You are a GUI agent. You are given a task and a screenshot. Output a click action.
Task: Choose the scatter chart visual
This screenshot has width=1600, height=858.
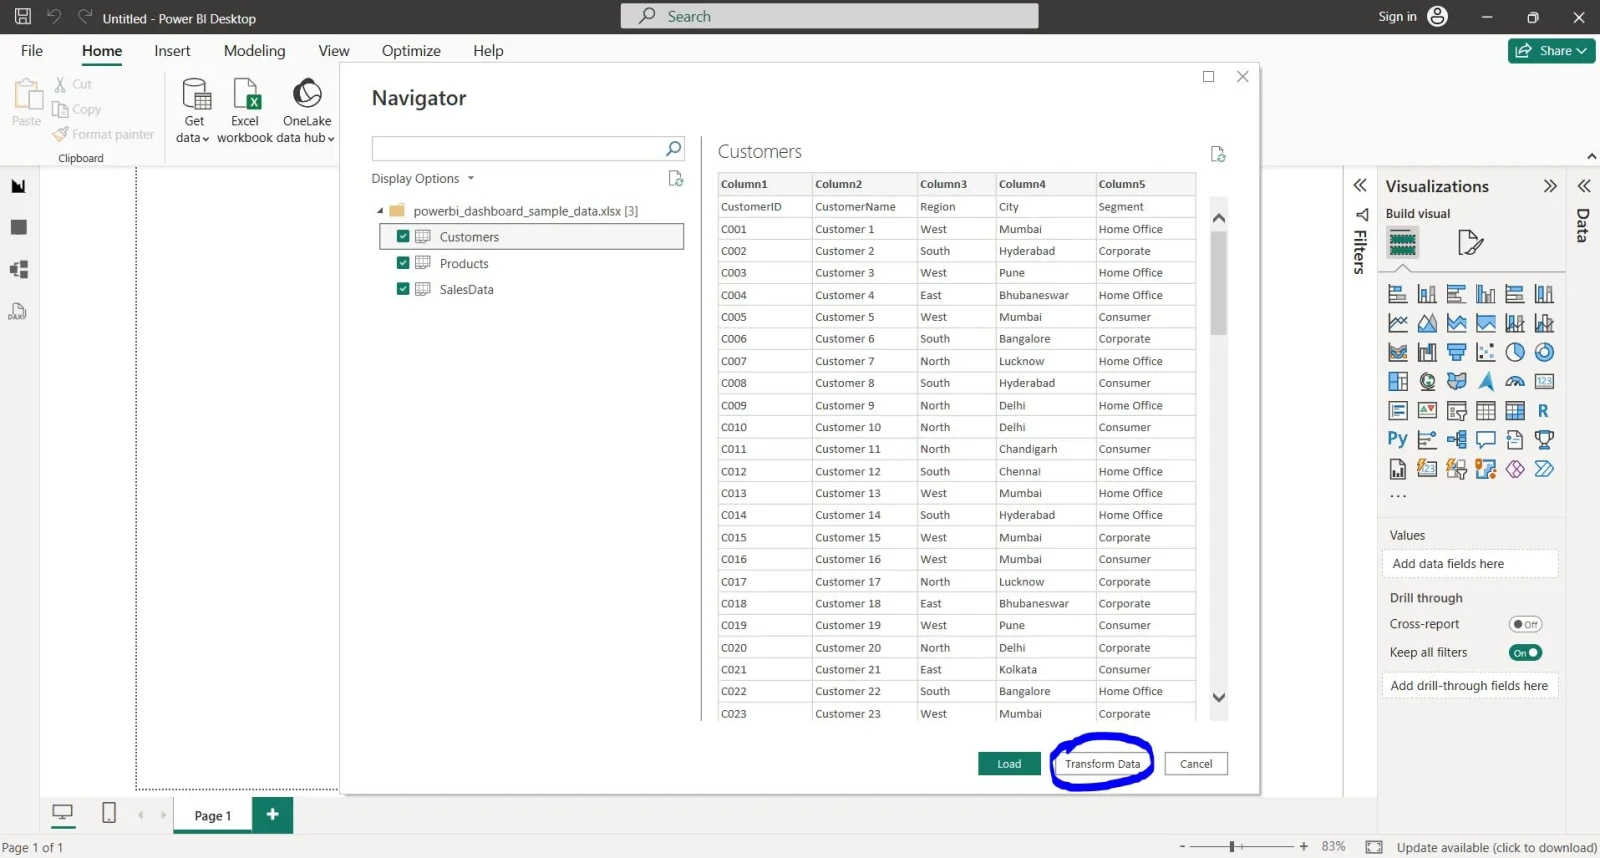pos(1486,352)
